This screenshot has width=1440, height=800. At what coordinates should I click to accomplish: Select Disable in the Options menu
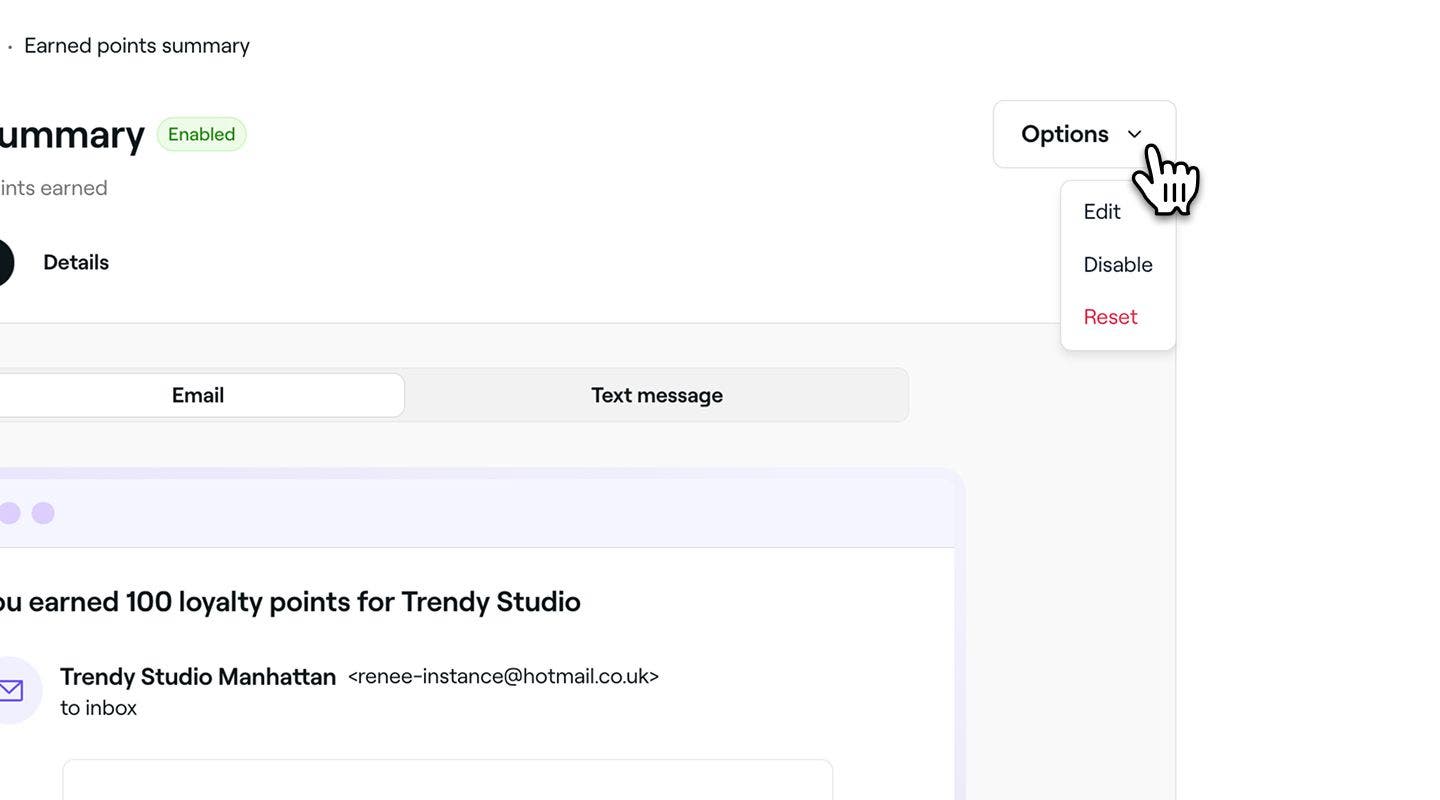pos(1118,265)
